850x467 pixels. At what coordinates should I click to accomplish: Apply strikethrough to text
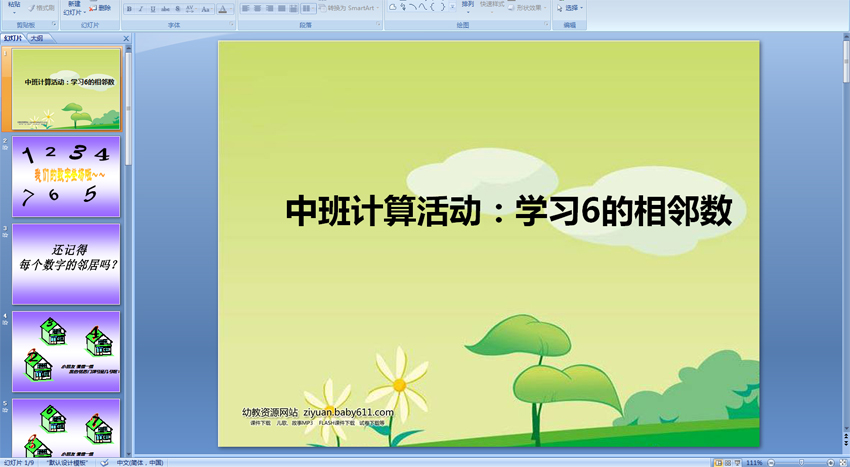(x=165, y=9)
